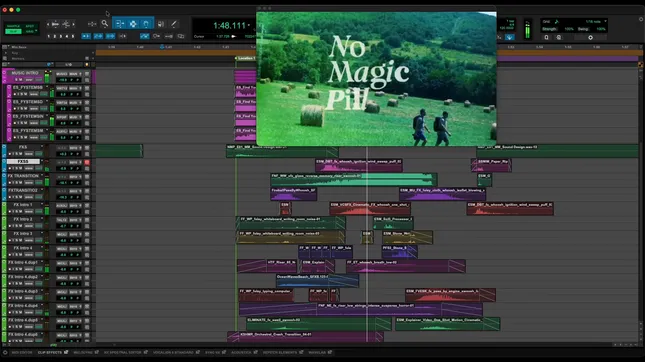This screenshot has width=645, height=362.
Task: Select the FXS5 track name
Action: 23,162
